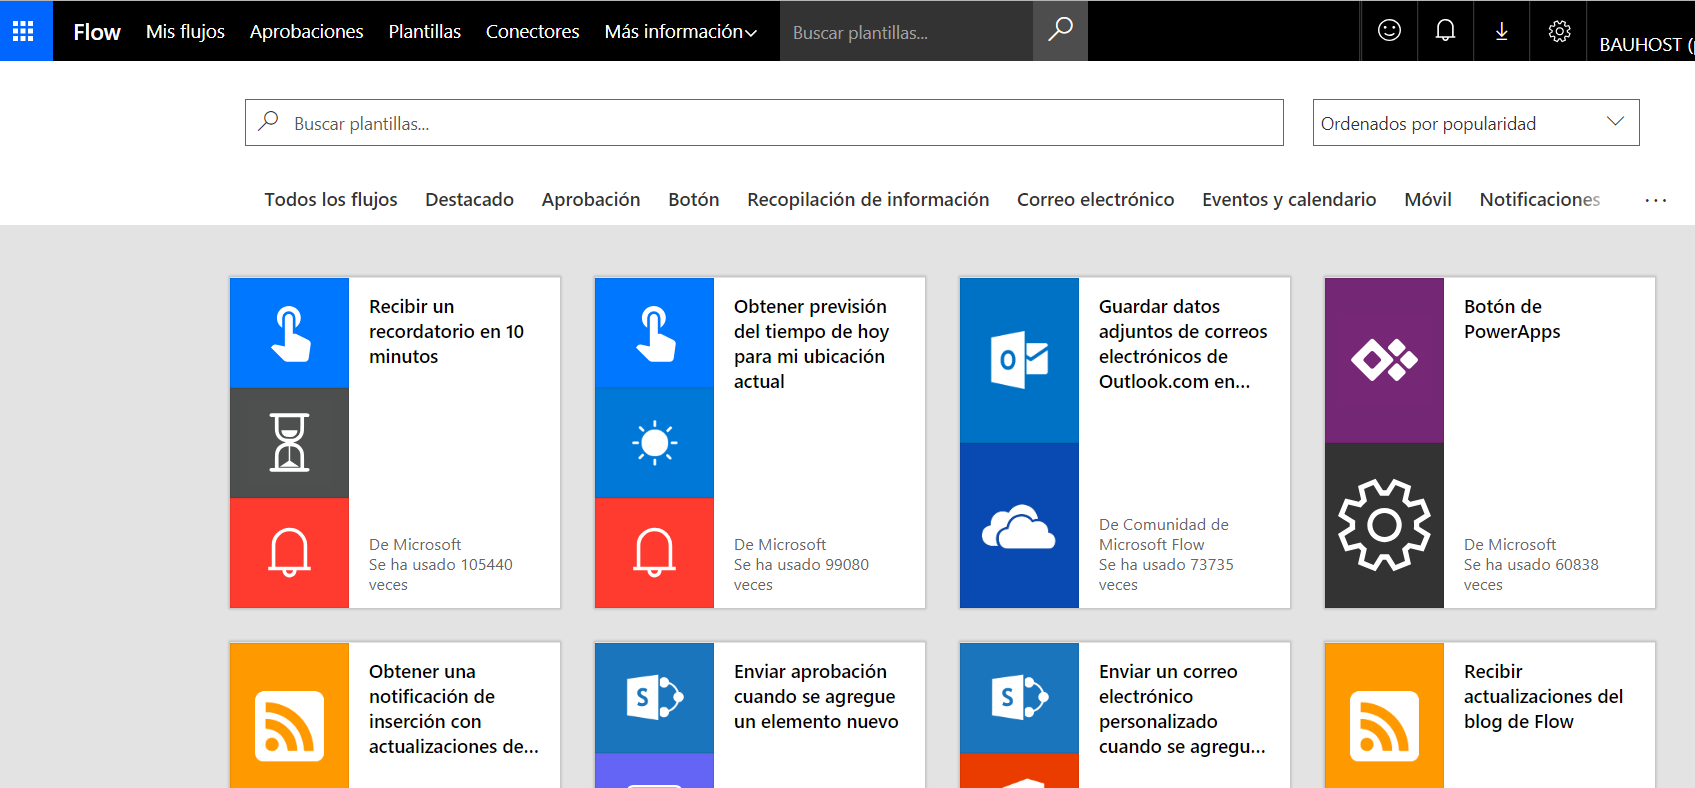Screen dimensions: 1695x788
Task: Open the Flow home link
Action: coord(97,32)
